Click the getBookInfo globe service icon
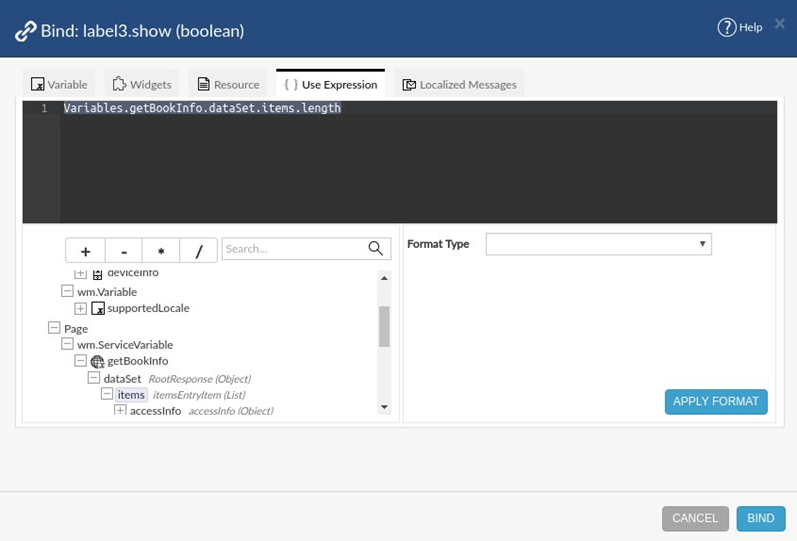 97,361
